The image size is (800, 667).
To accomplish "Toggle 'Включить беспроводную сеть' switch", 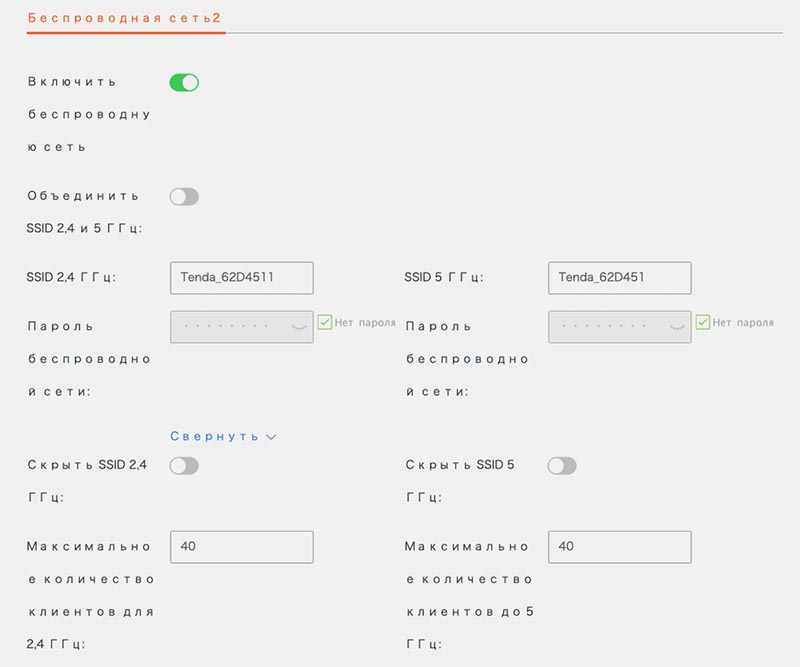I will pyautogui.click(x=184, y=82).
